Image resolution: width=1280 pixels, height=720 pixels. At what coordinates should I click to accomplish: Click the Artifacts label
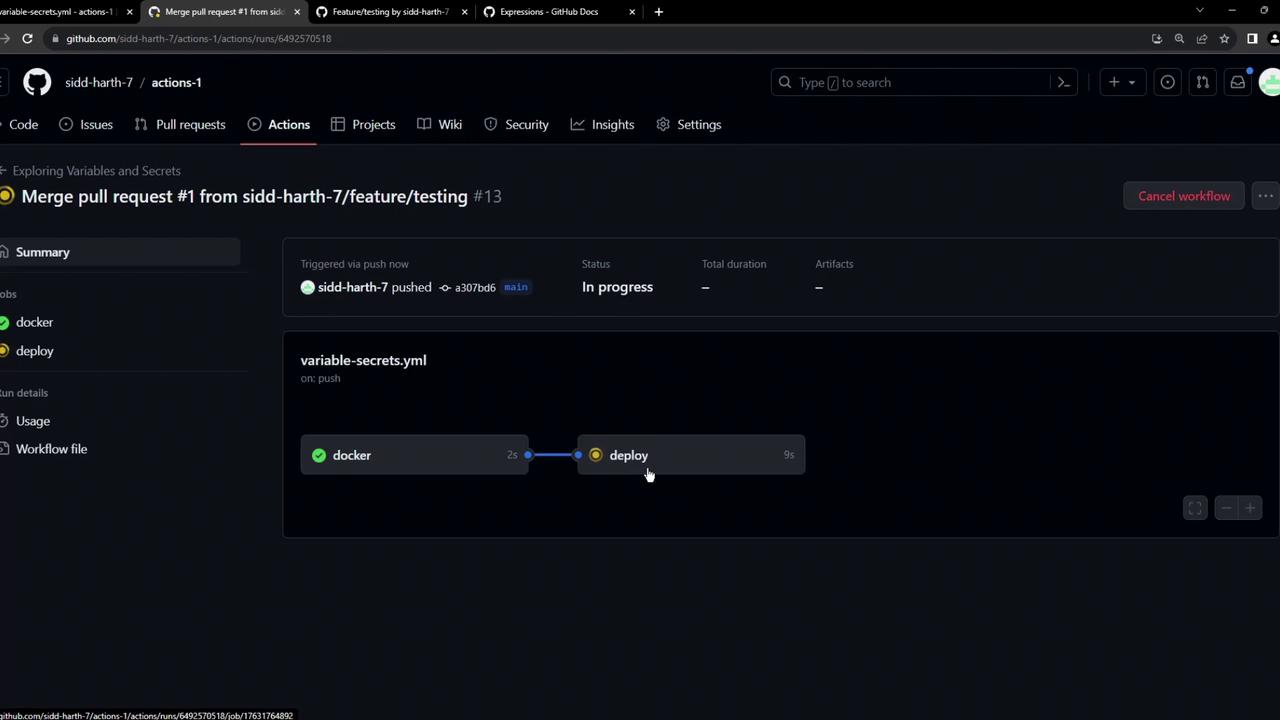[x=834, y=264]
